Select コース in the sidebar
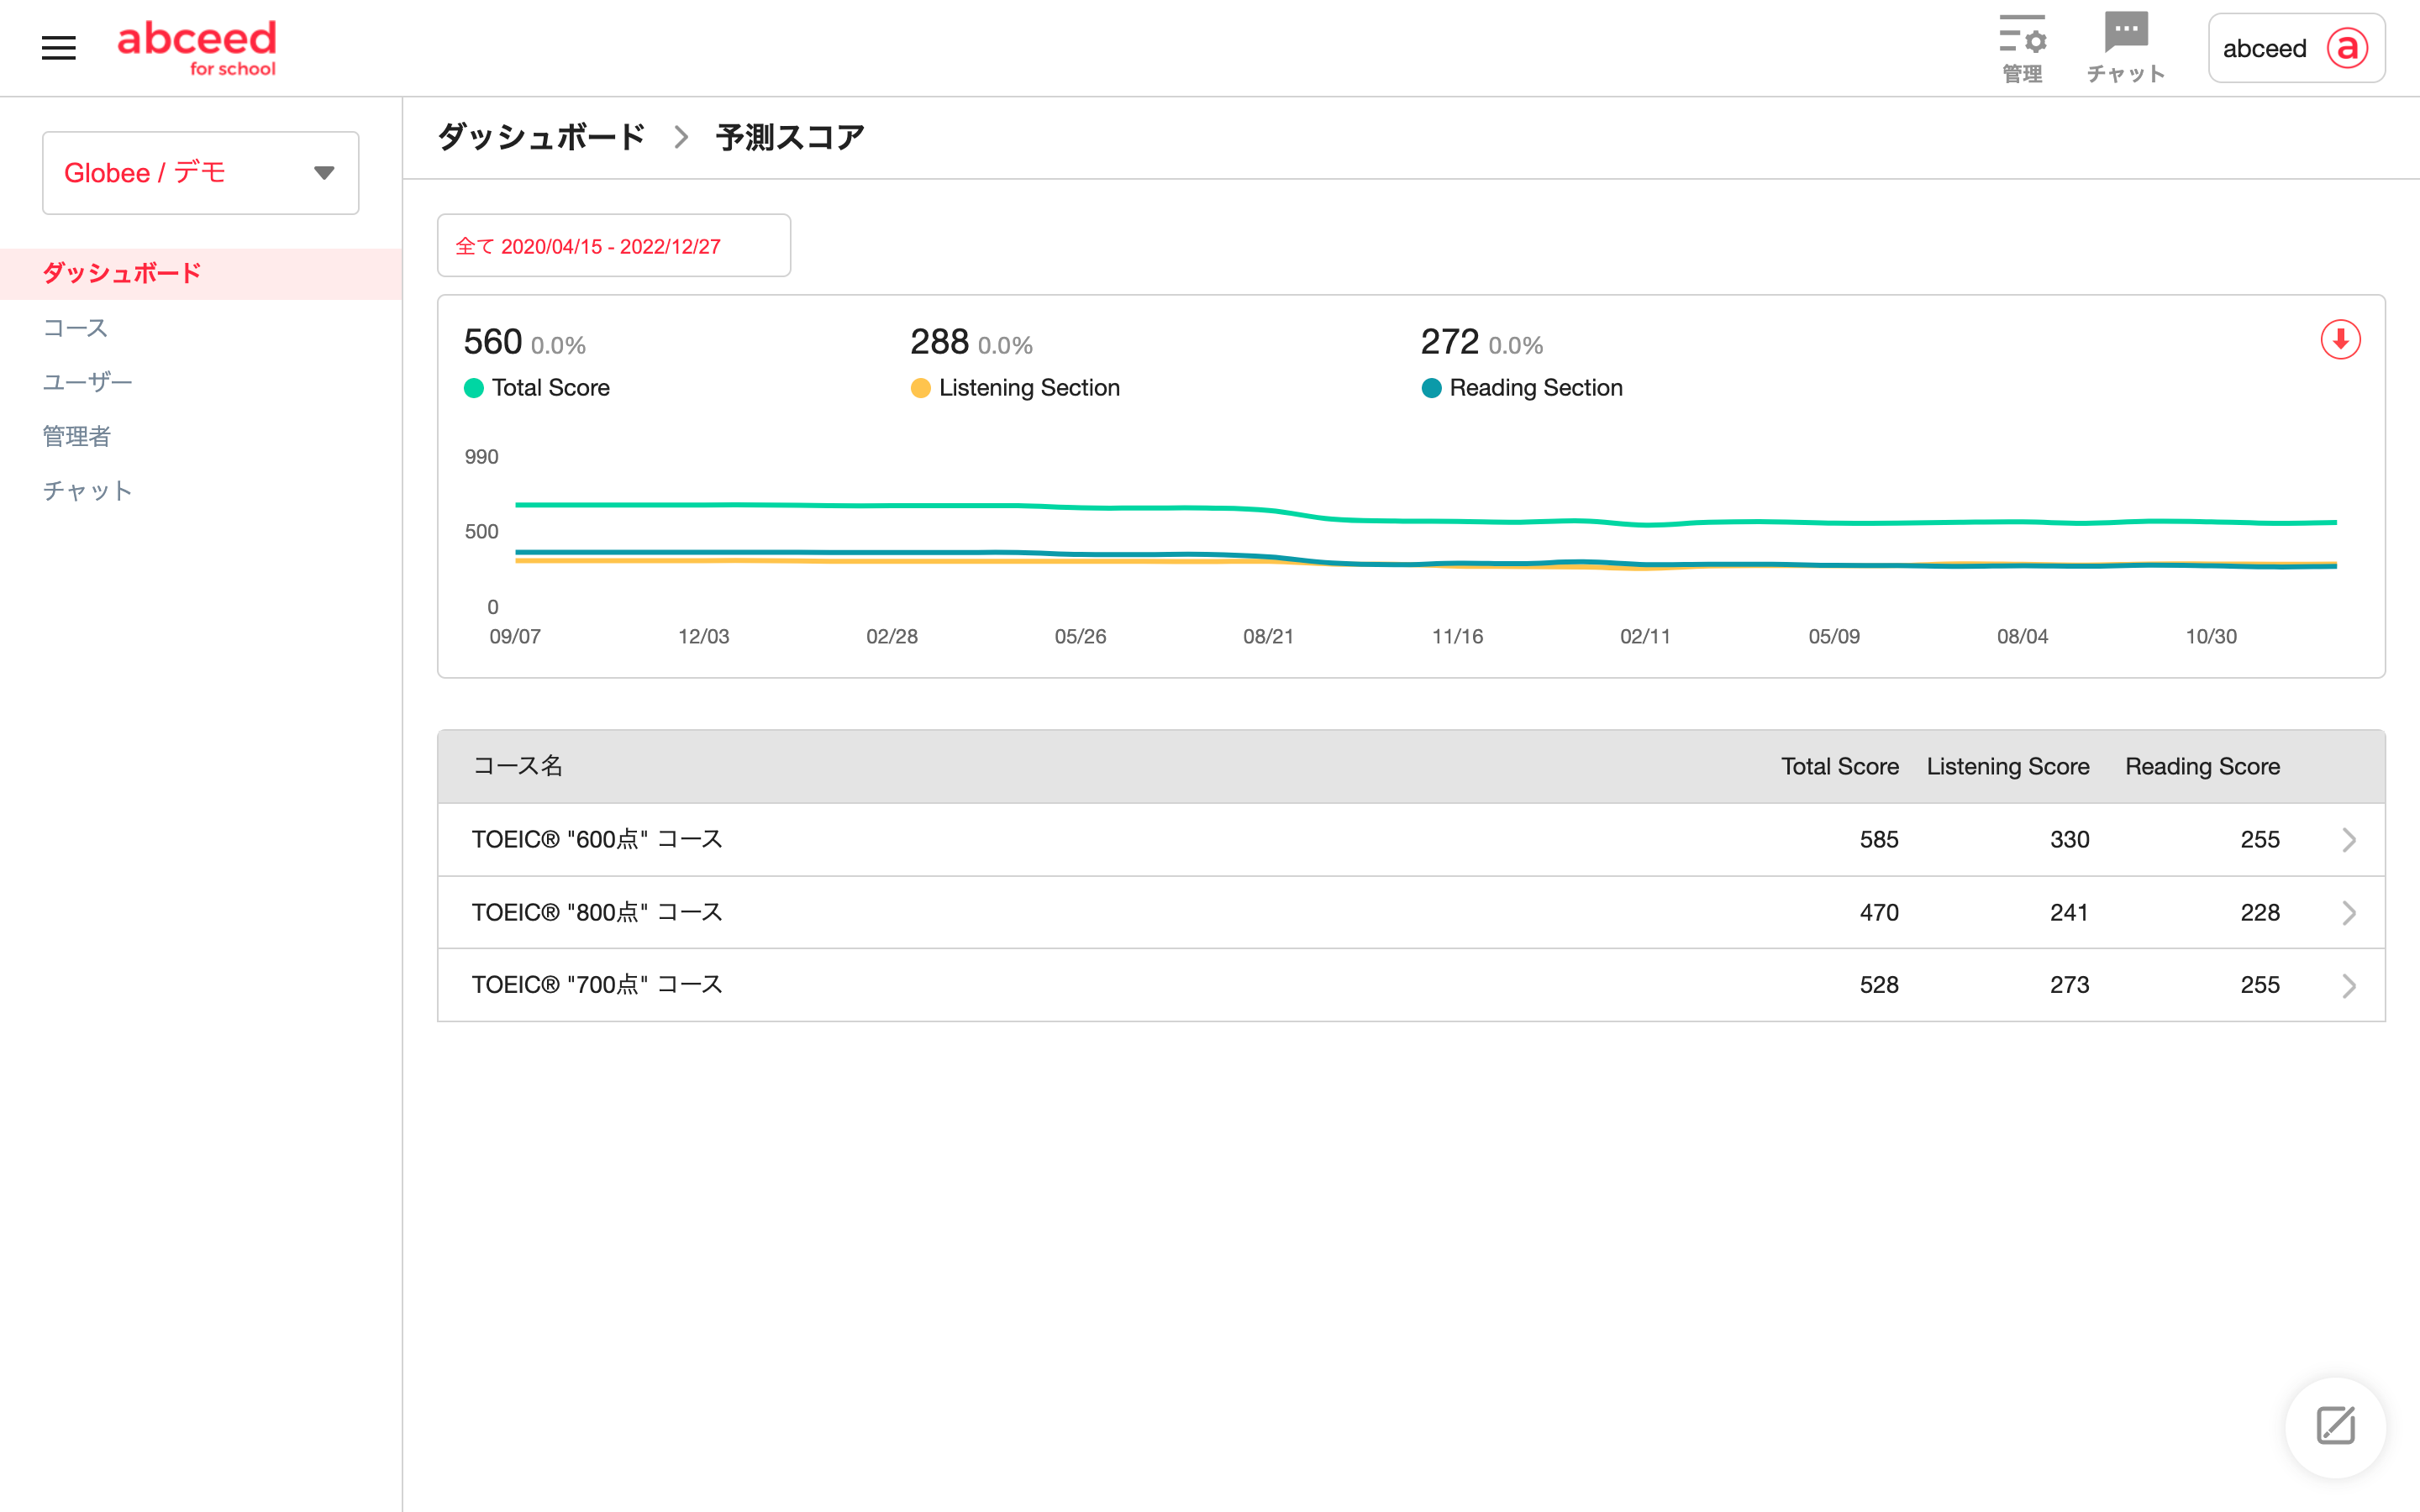The height and width of the screenshot is (1512, 2420). 75,328
